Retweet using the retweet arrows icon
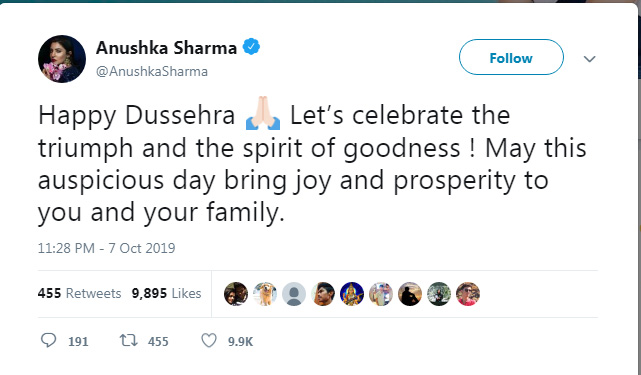Image resolution: width=641 pixels, height=375 pixels. 128,340
